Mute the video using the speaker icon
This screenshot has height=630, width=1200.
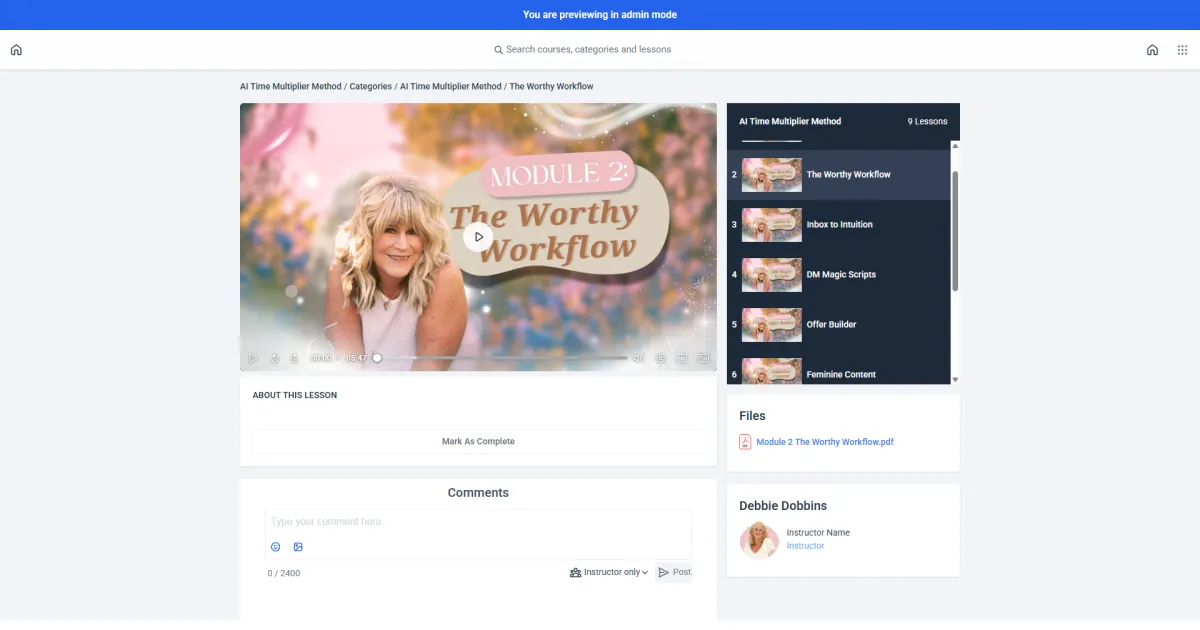coord(638,358)
